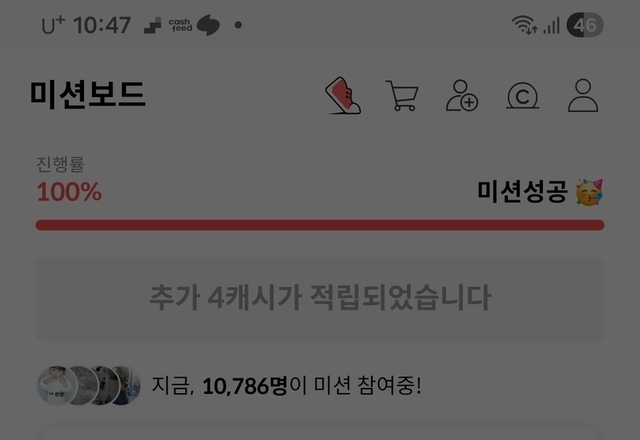Tap the black lightning-bolt app notification icon
The height and width of the screenshot is (440, 640).
[x=208, y=25]
